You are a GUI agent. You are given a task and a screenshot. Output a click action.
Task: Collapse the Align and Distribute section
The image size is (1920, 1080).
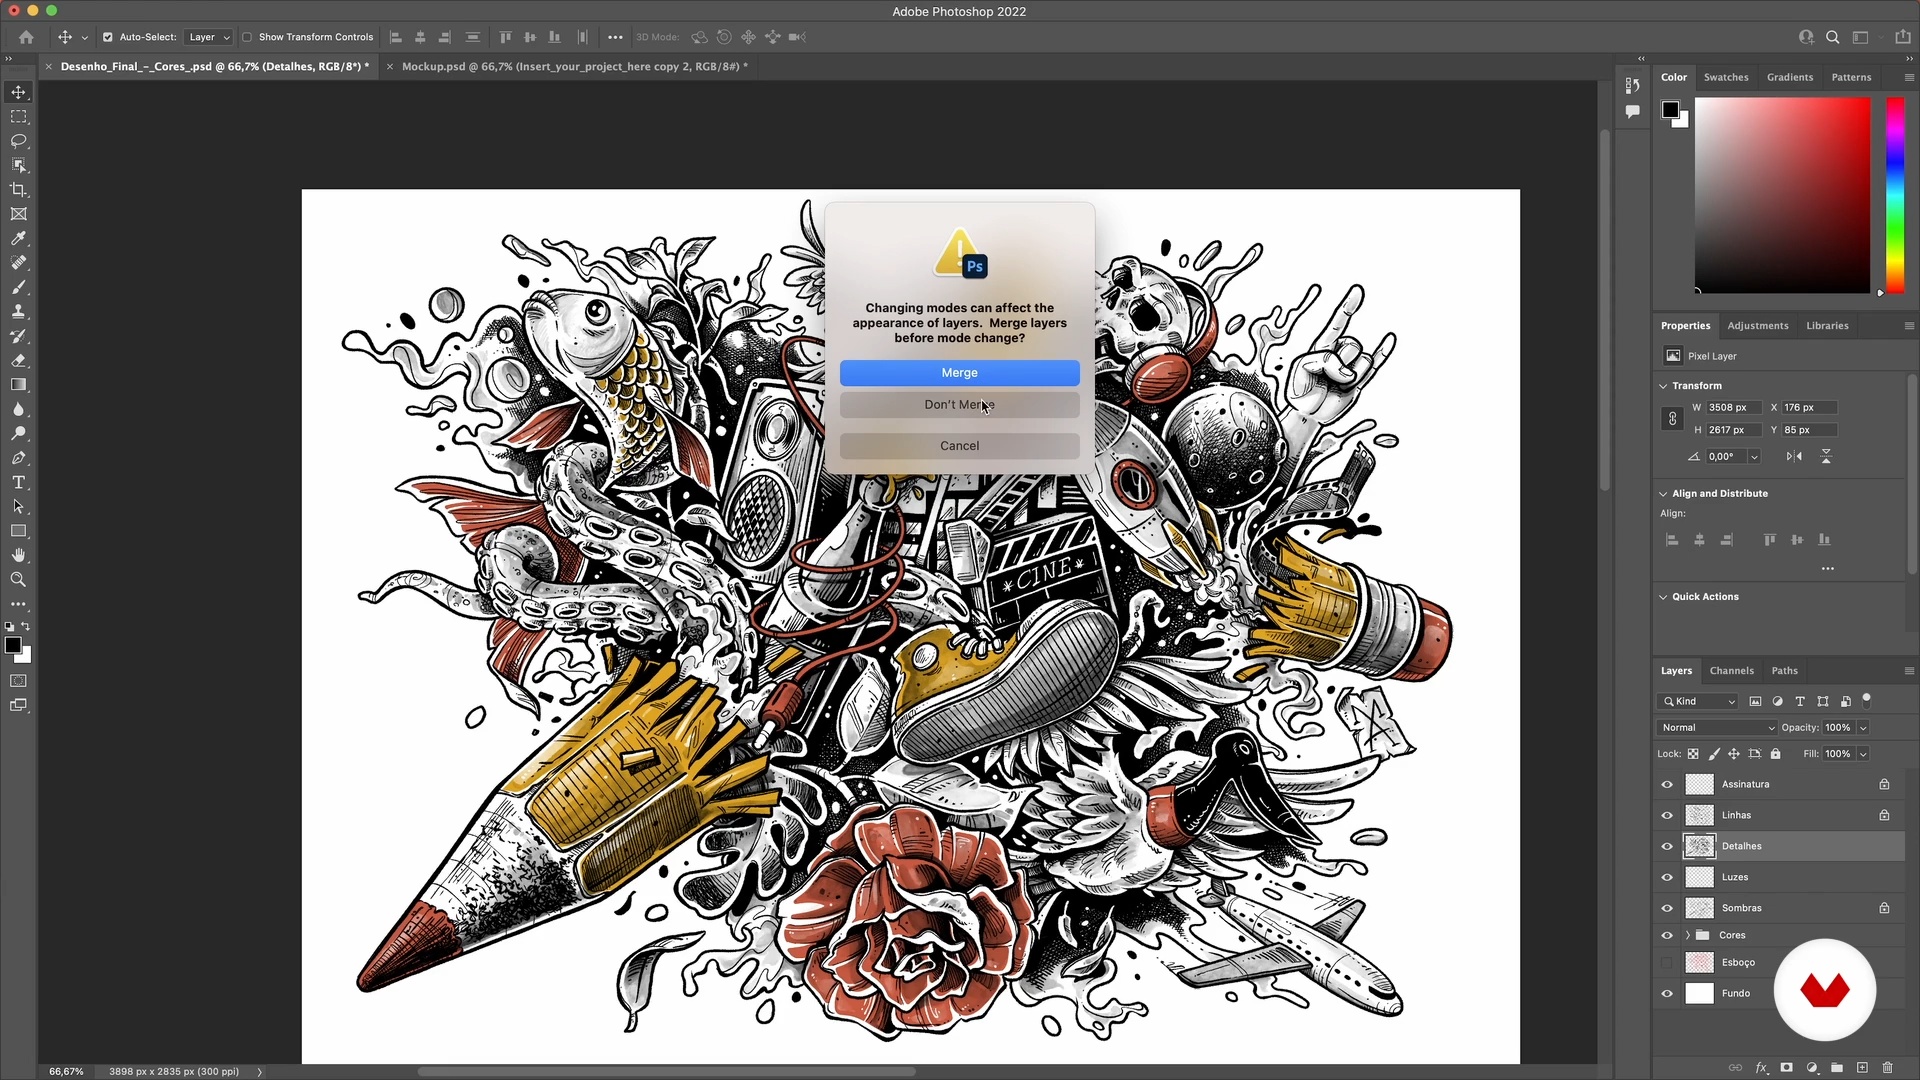pyautogui.click(x=1663, y=494)
